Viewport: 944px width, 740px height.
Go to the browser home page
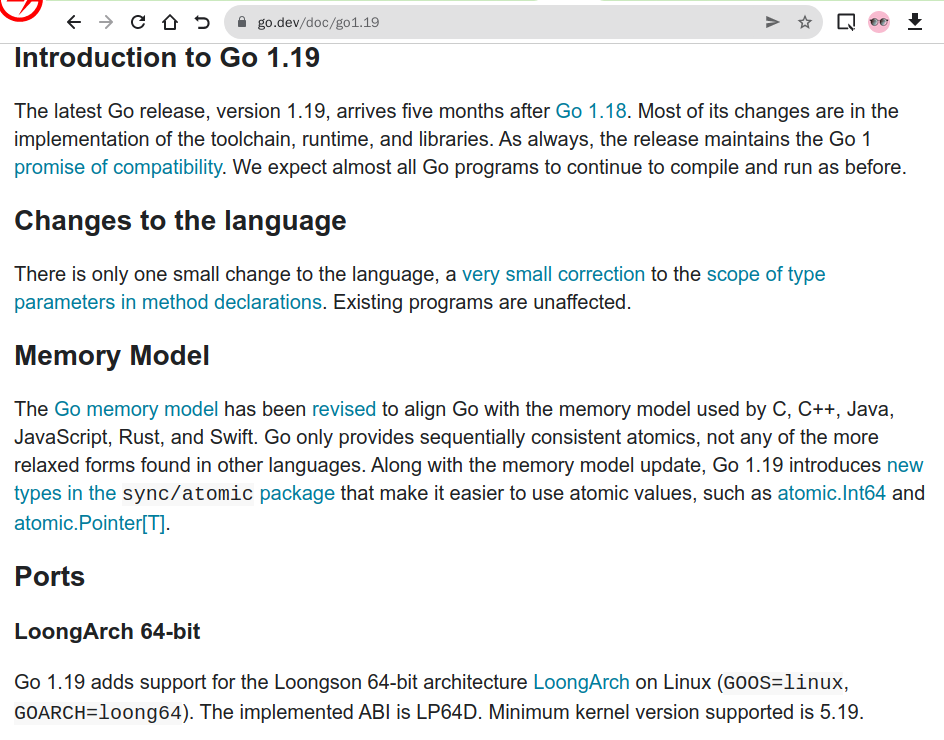click(x=170, y=22)
